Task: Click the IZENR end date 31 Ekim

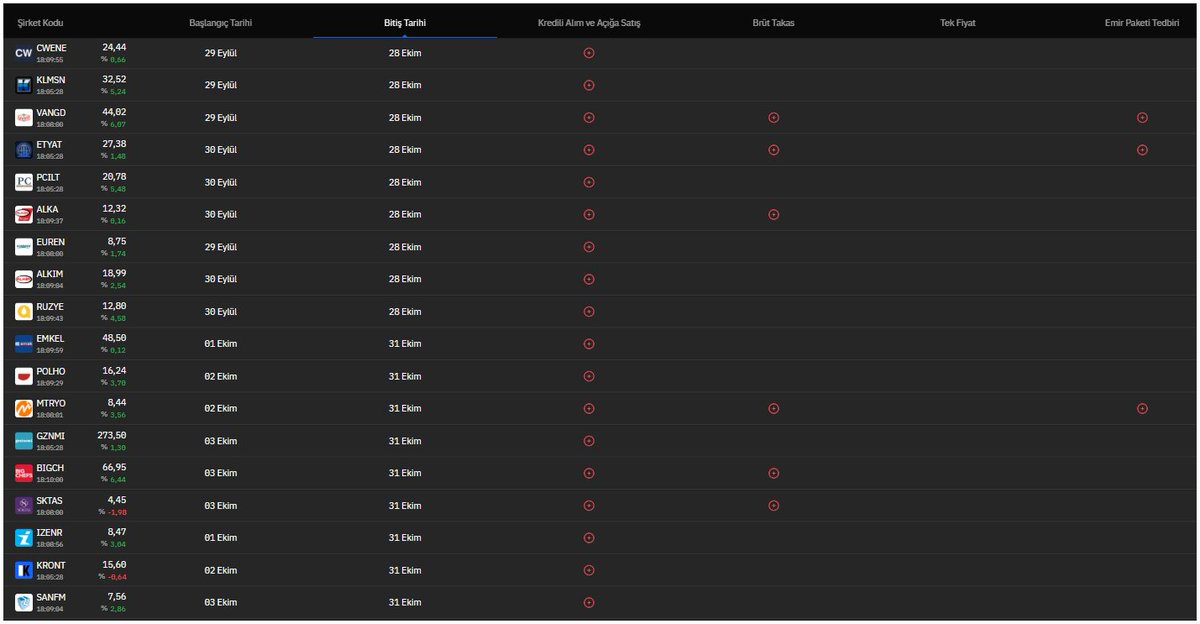Action: pos(405,538)
